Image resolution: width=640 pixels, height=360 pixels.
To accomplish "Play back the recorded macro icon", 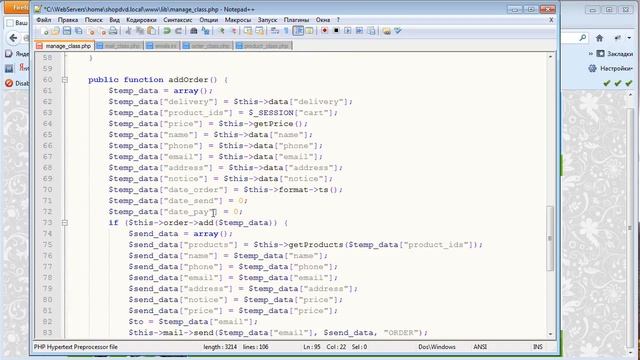I will coord(348,31).
